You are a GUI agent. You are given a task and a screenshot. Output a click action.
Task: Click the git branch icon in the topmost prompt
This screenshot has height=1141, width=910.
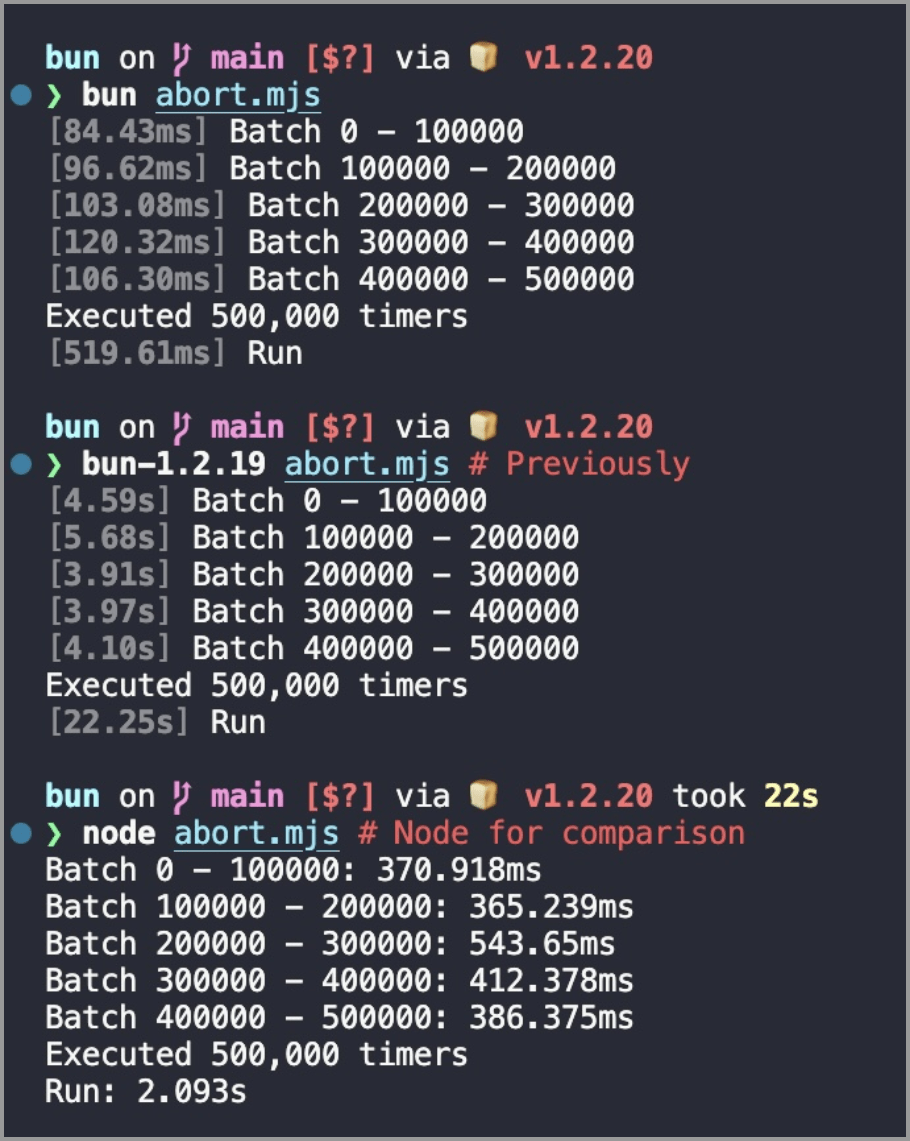pyautogui.click(x=183, y=59)
